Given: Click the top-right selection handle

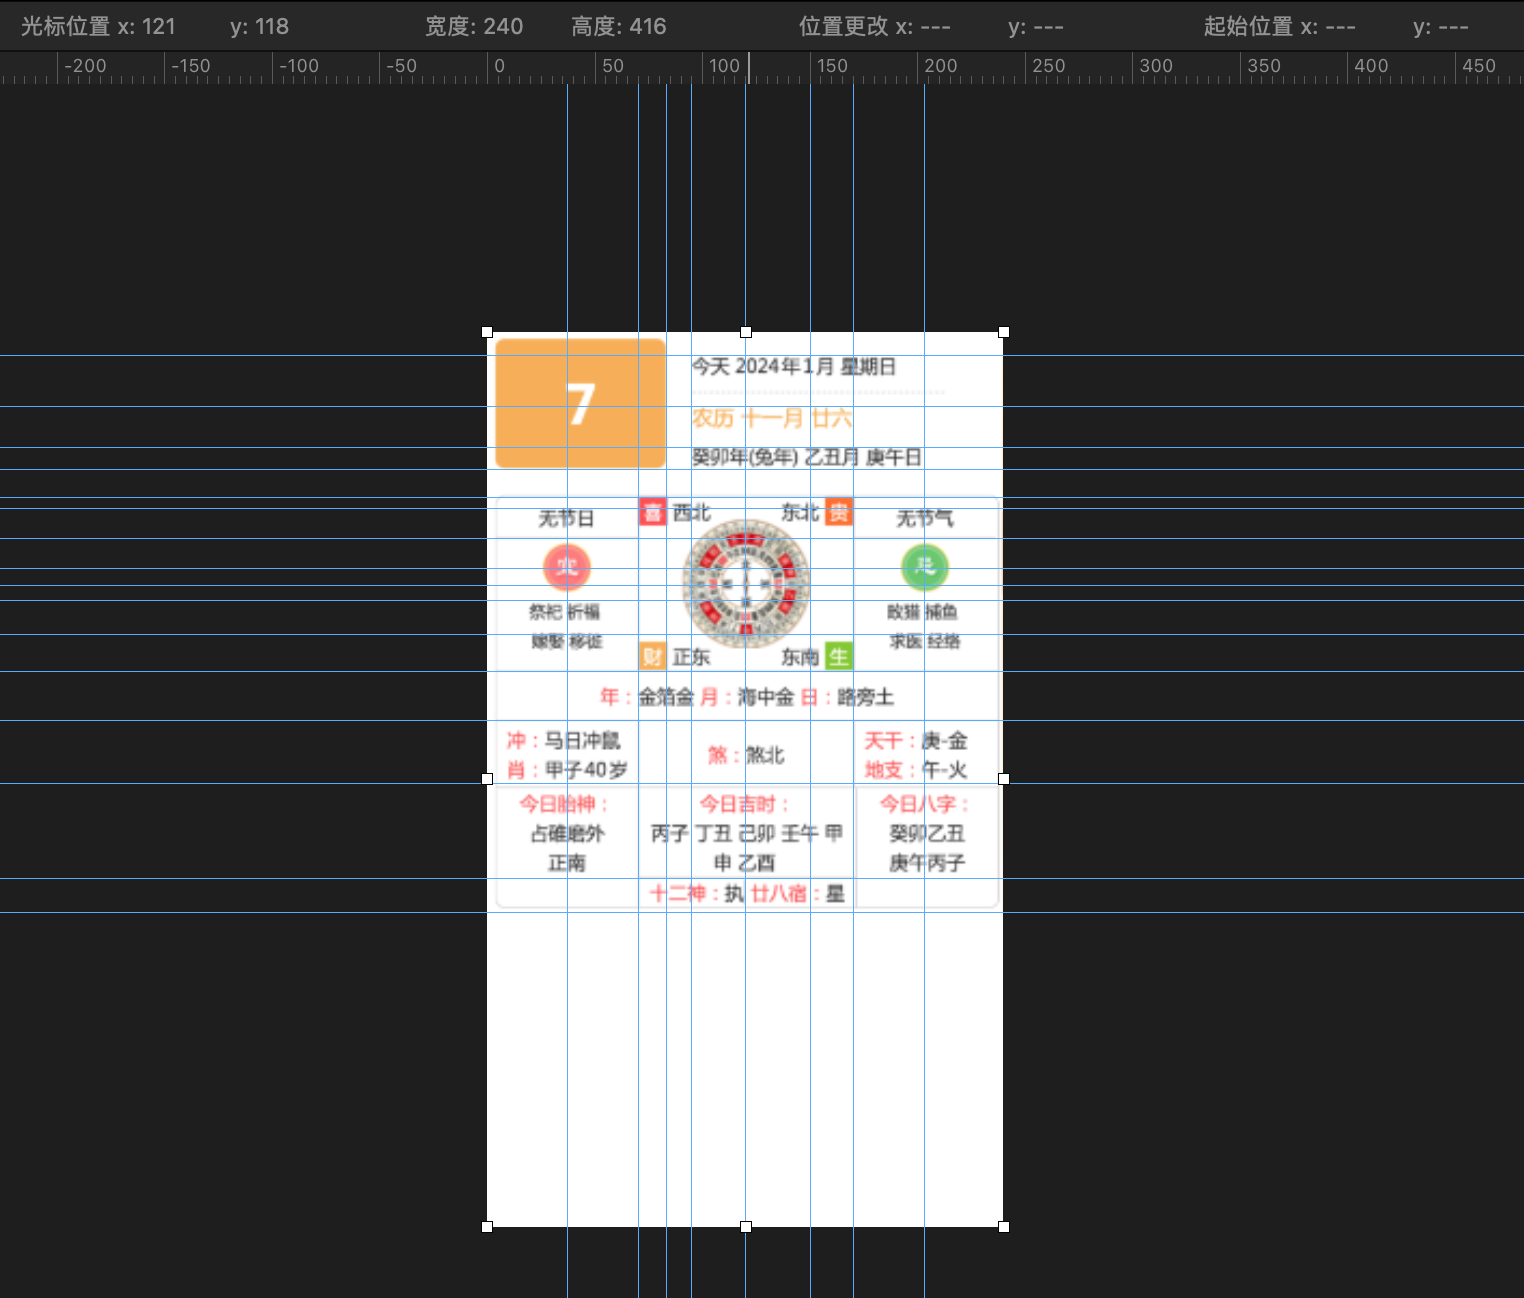Looking at the screenshot, I should (x=1004, y=332).
